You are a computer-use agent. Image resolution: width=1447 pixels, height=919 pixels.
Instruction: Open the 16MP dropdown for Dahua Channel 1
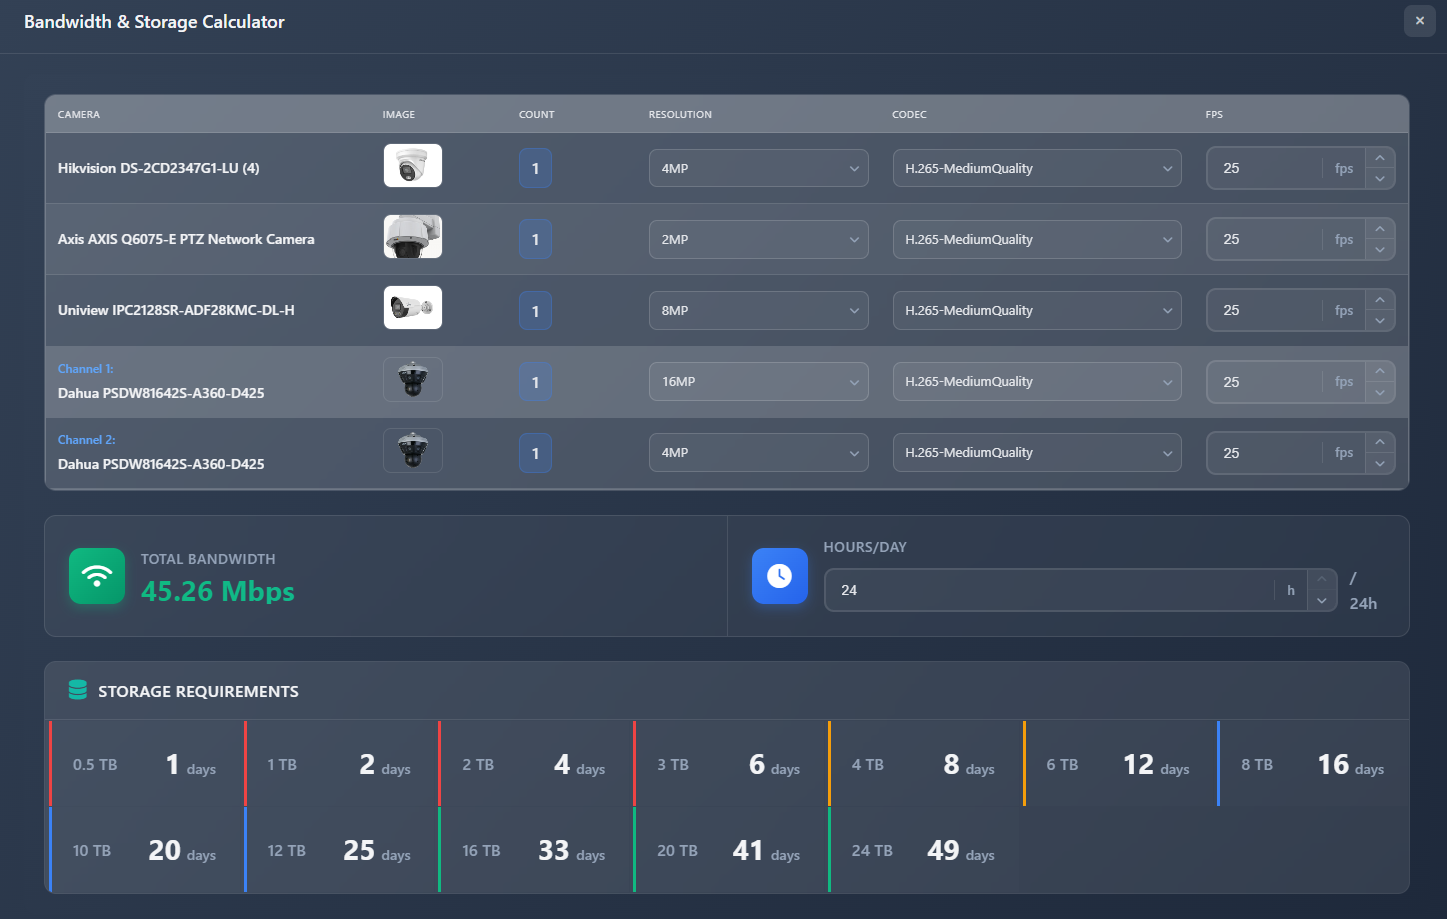pos(757,381)
